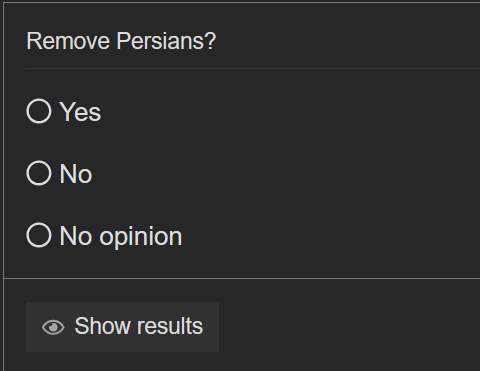Vote Yes on removing Persians
This screenshot has width=480, height=371.
(x=39, y=111)
